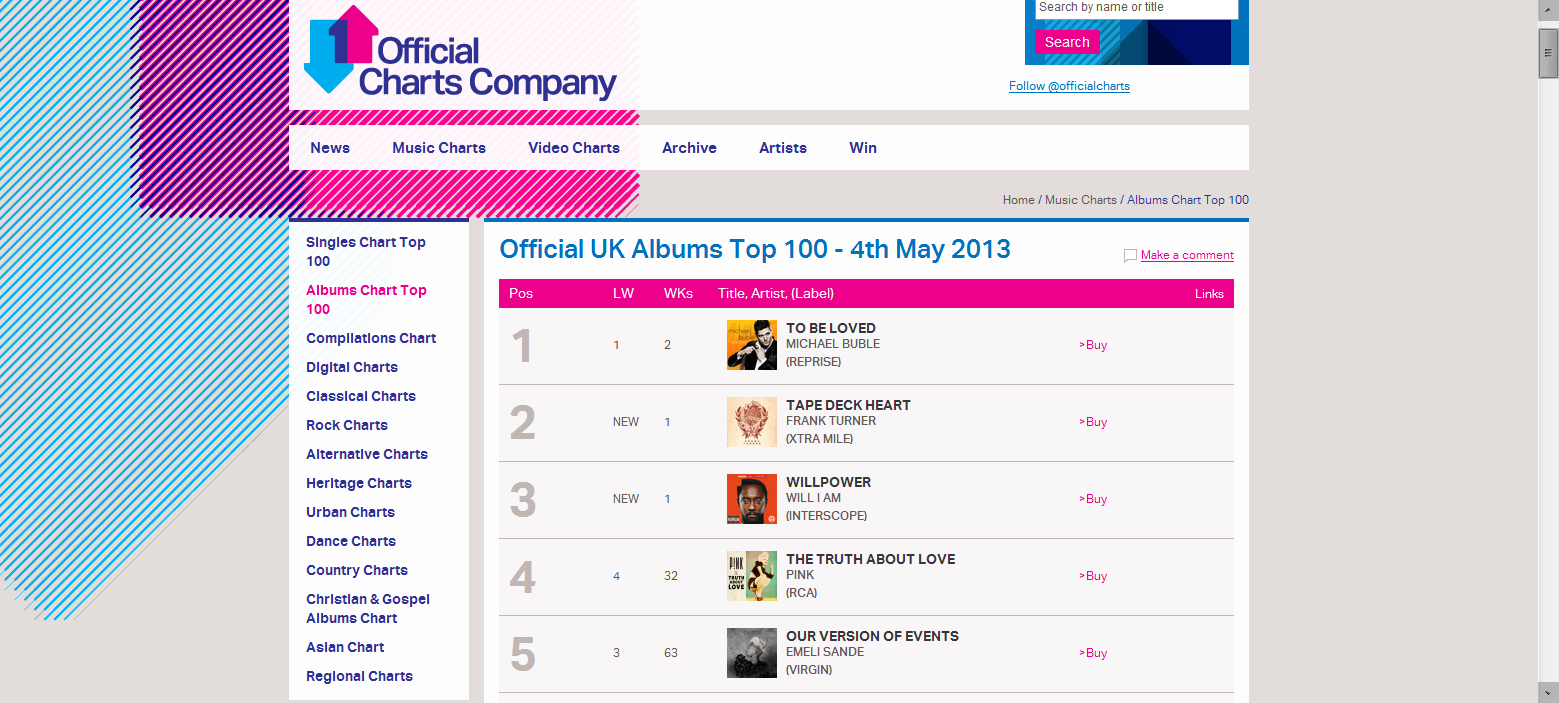Open the To Be Loved album cover
The image size is (1559, 703).
coord(752,345)
